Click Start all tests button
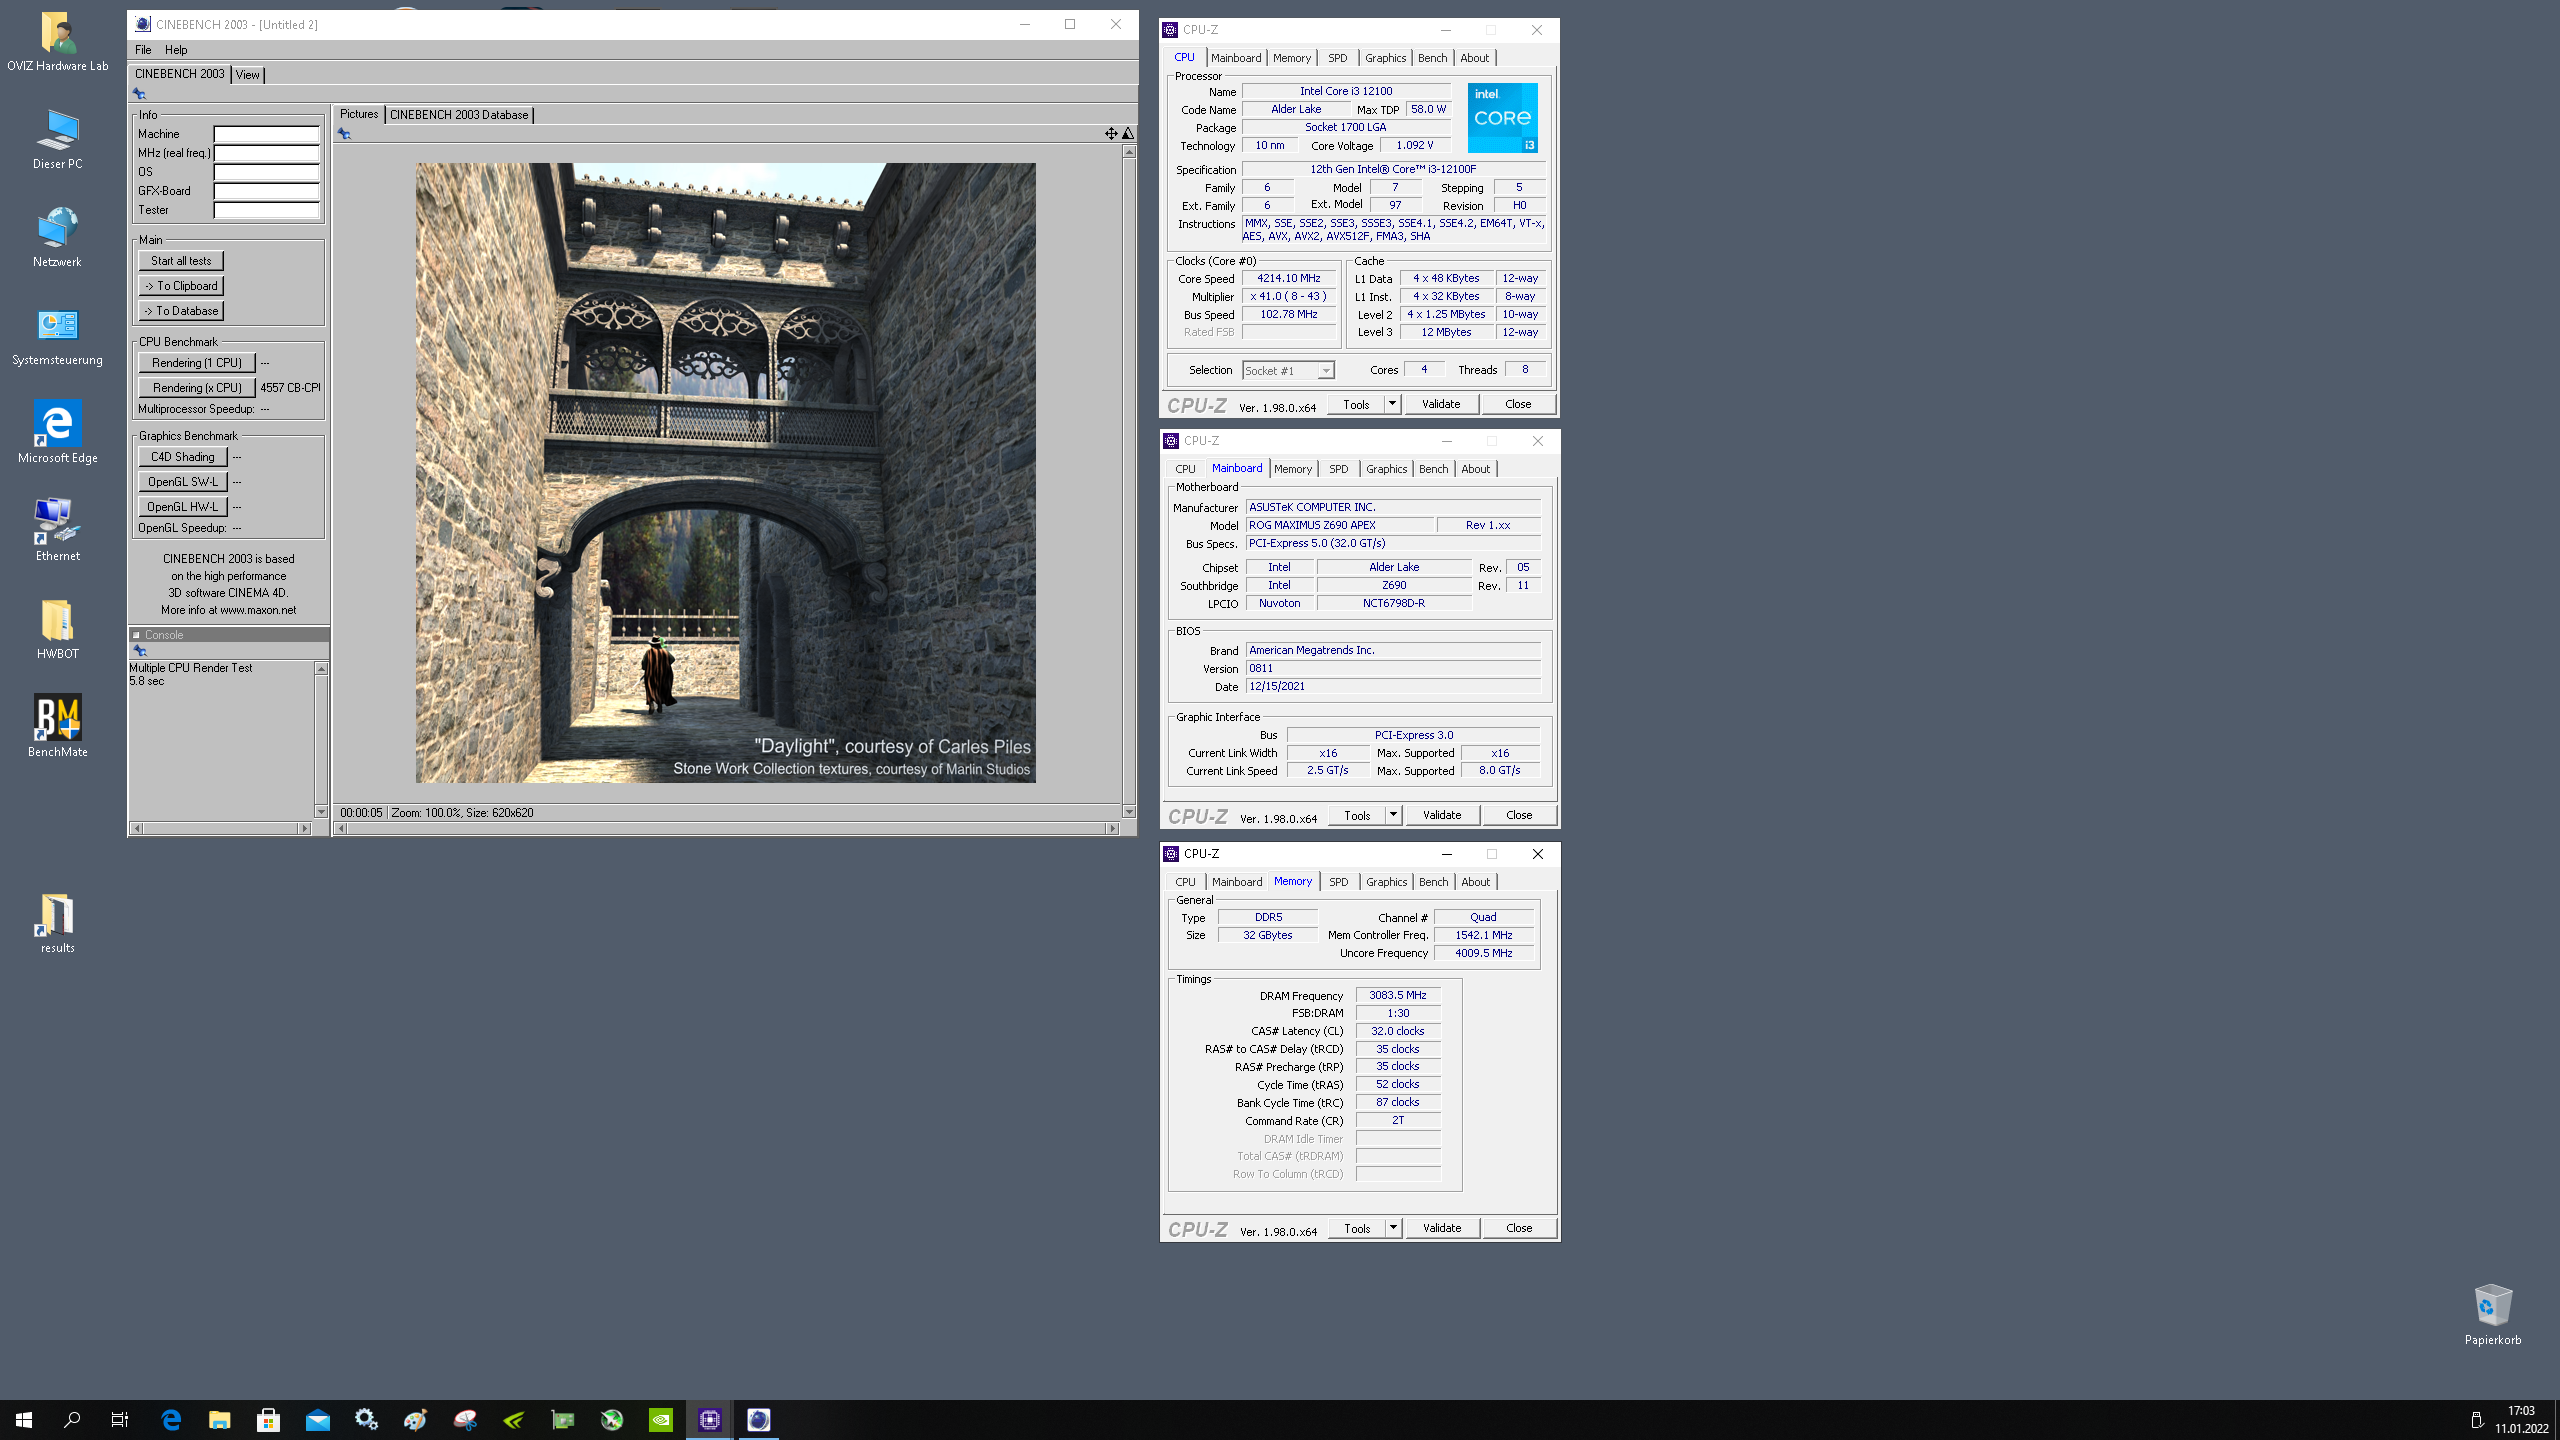 181,261
